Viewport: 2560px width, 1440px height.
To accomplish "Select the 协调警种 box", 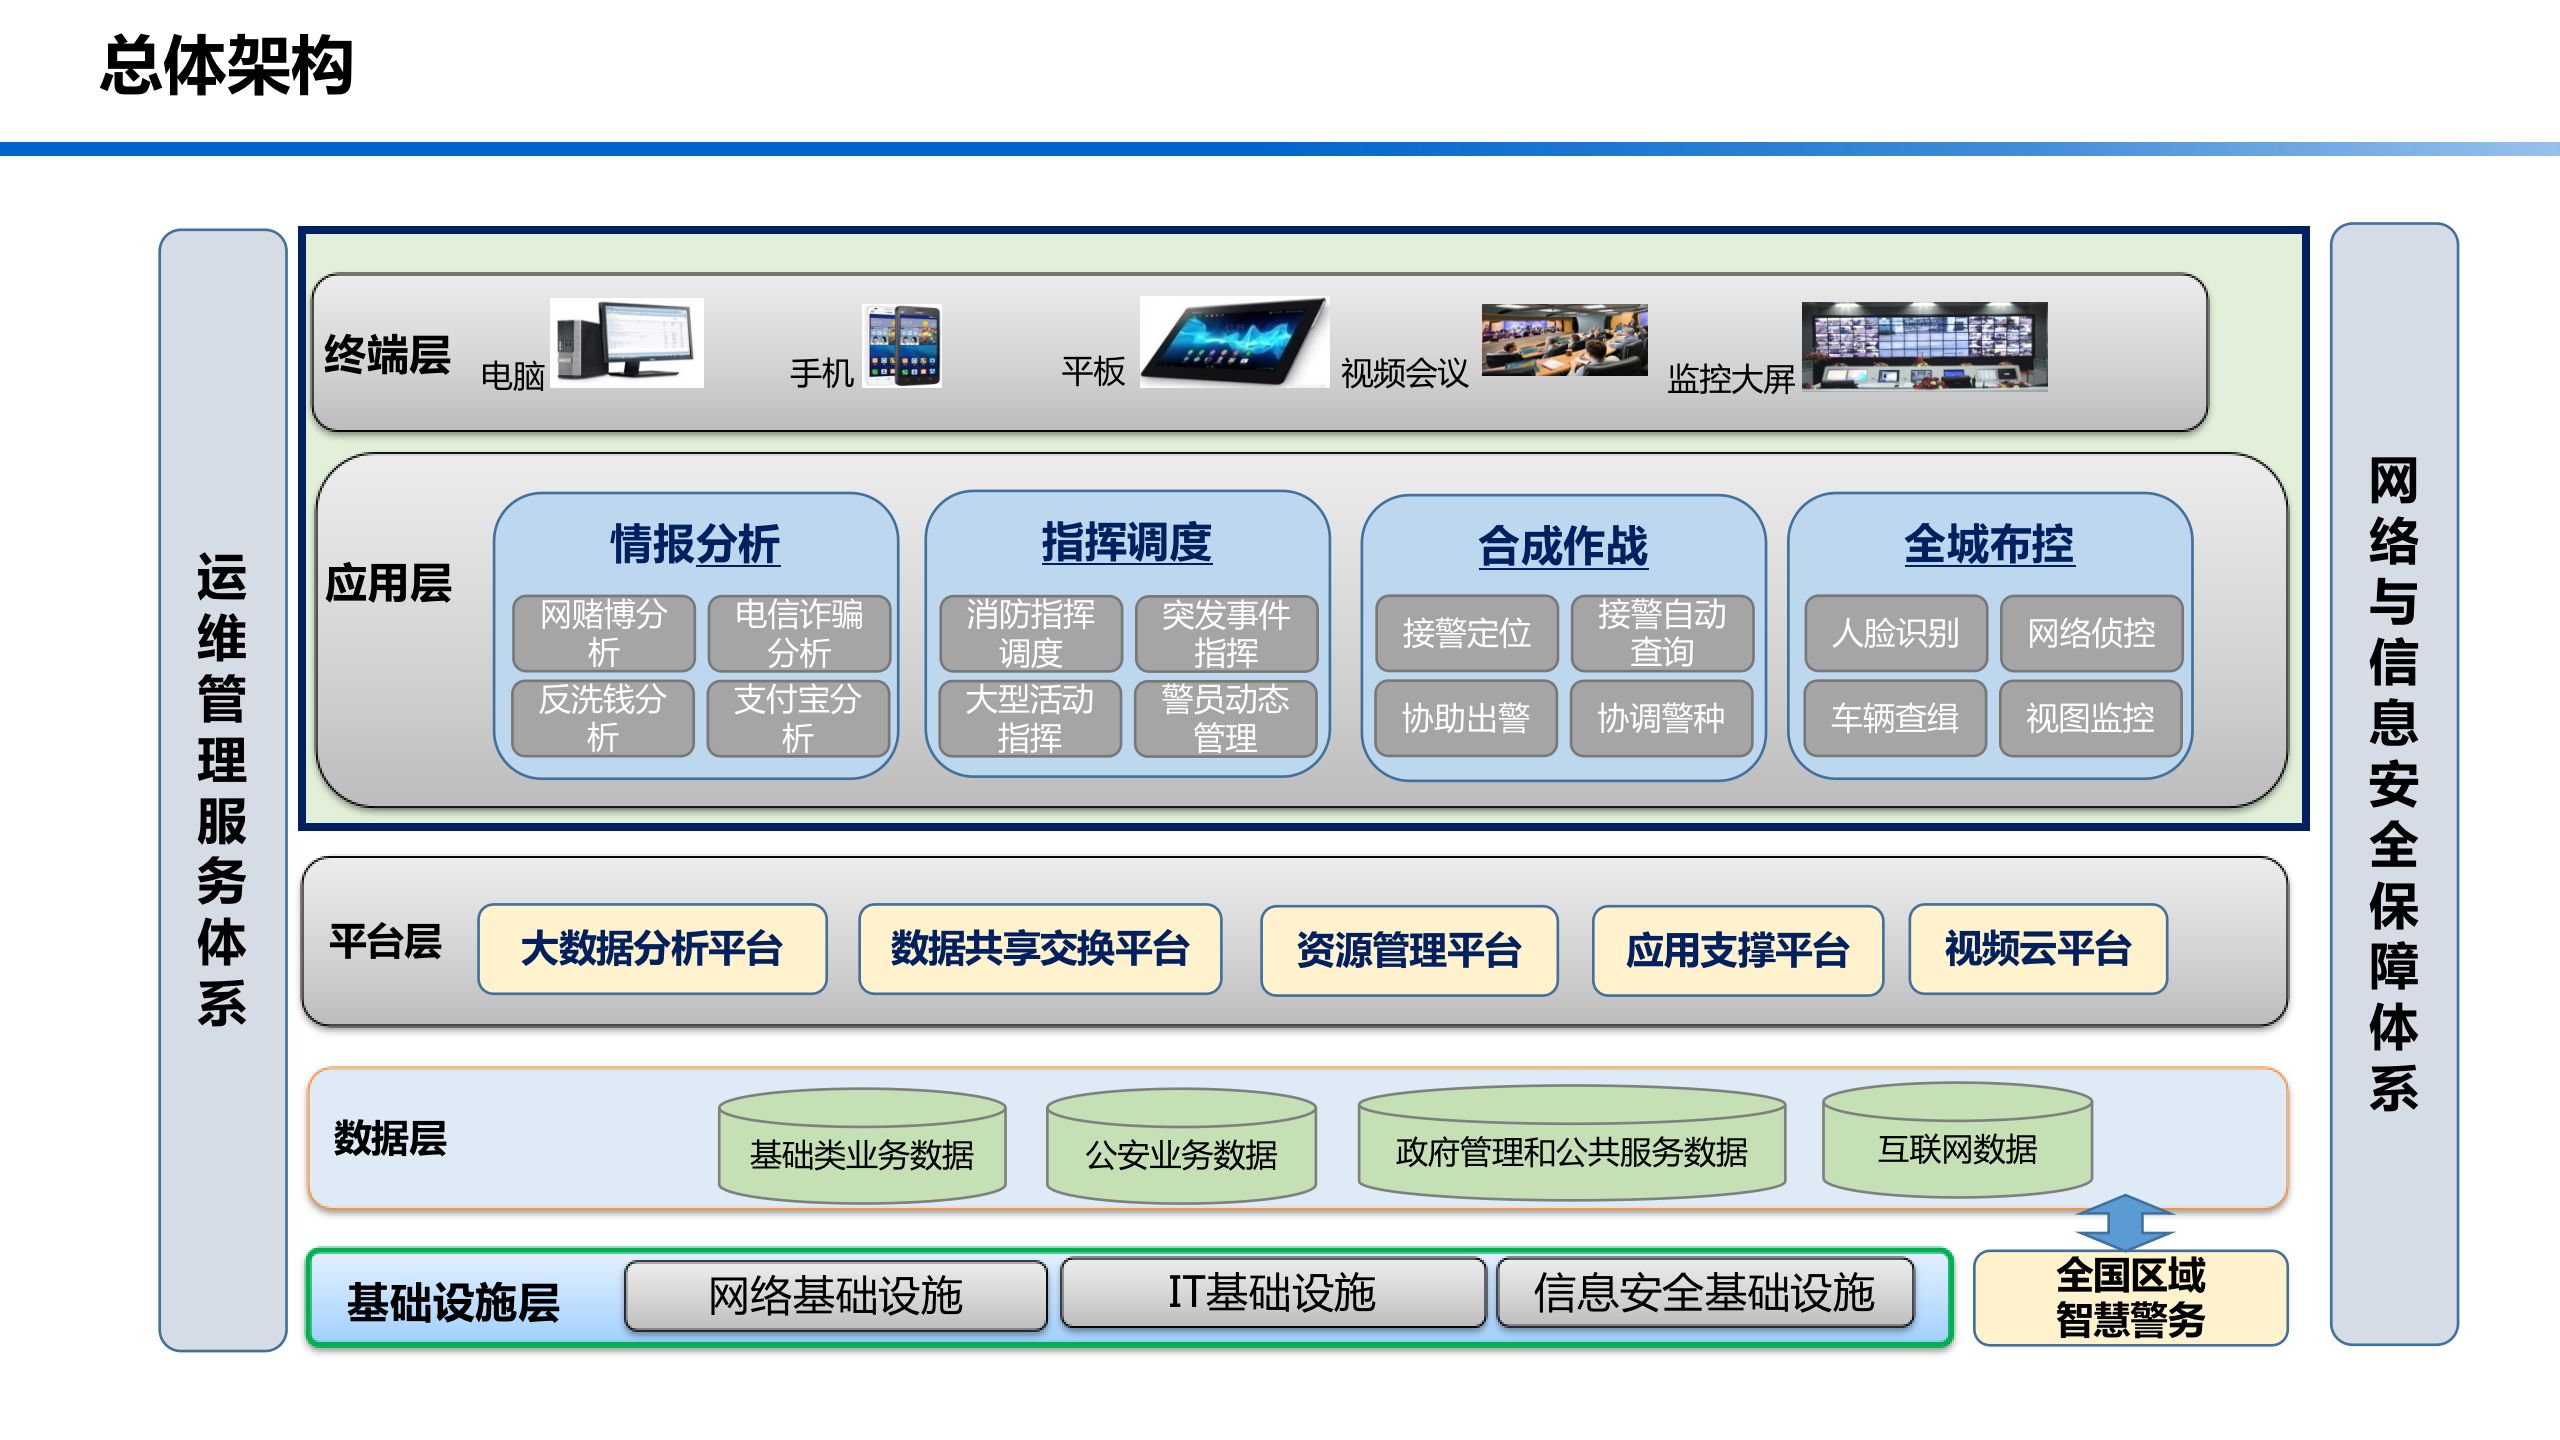I will click(x=1661, y=718).
